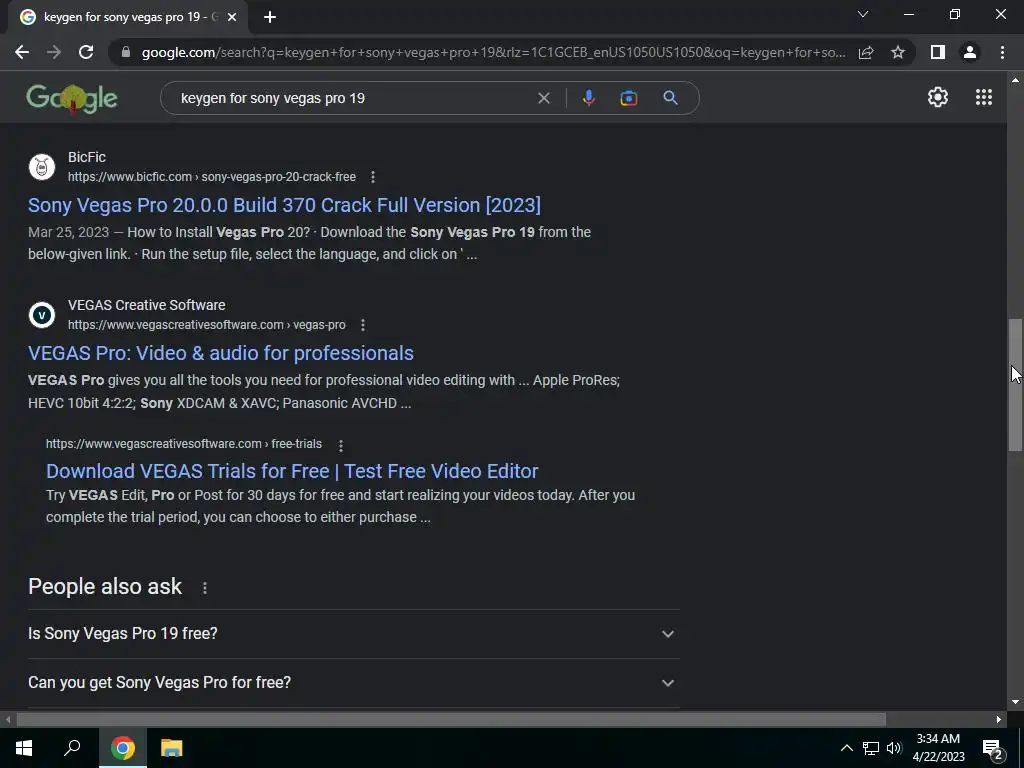The image size is (1024, 768).
Task: Click the forward navigation arrow
Action: pyautogui.click(x=54, y=52)
